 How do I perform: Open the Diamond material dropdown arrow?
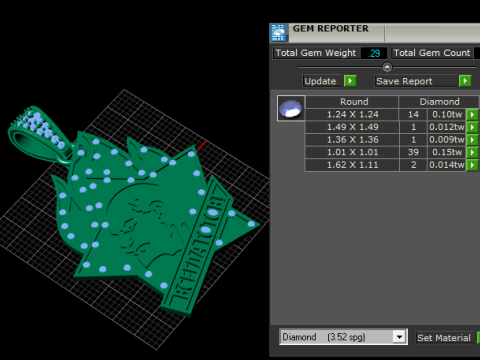(399, 337)
